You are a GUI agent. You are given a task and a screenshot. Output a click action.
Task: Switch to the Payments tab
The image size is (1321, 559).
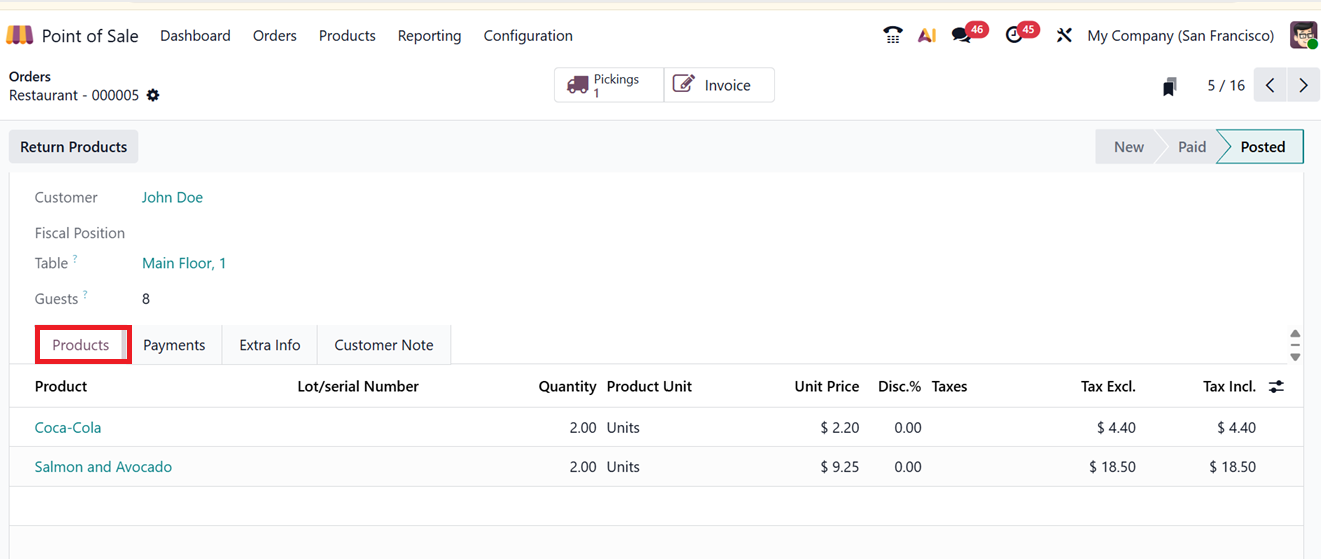[x=174, y=345]
